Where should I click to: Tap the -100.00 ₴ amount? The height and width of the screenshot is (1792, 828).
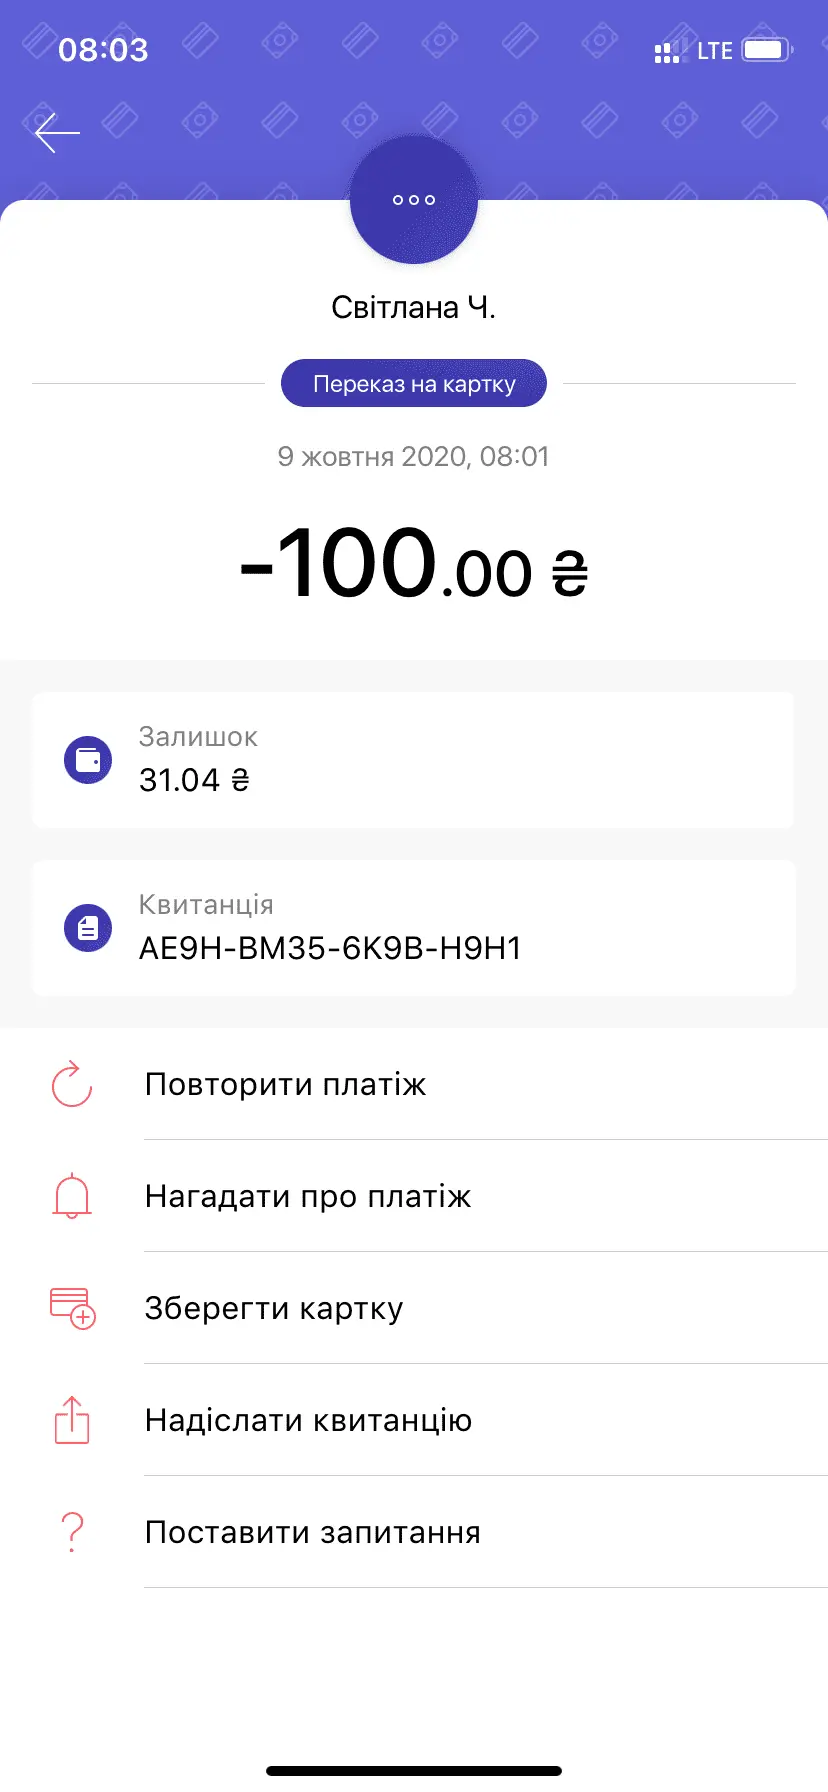tap(414, 565)
